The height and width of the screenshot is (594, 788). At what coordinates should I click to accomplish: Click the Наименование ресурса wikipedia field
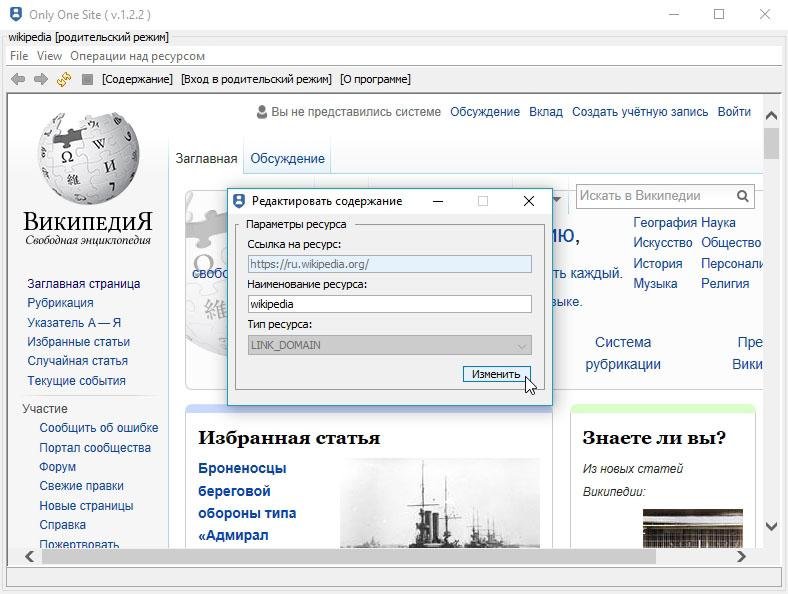[389, 304]
